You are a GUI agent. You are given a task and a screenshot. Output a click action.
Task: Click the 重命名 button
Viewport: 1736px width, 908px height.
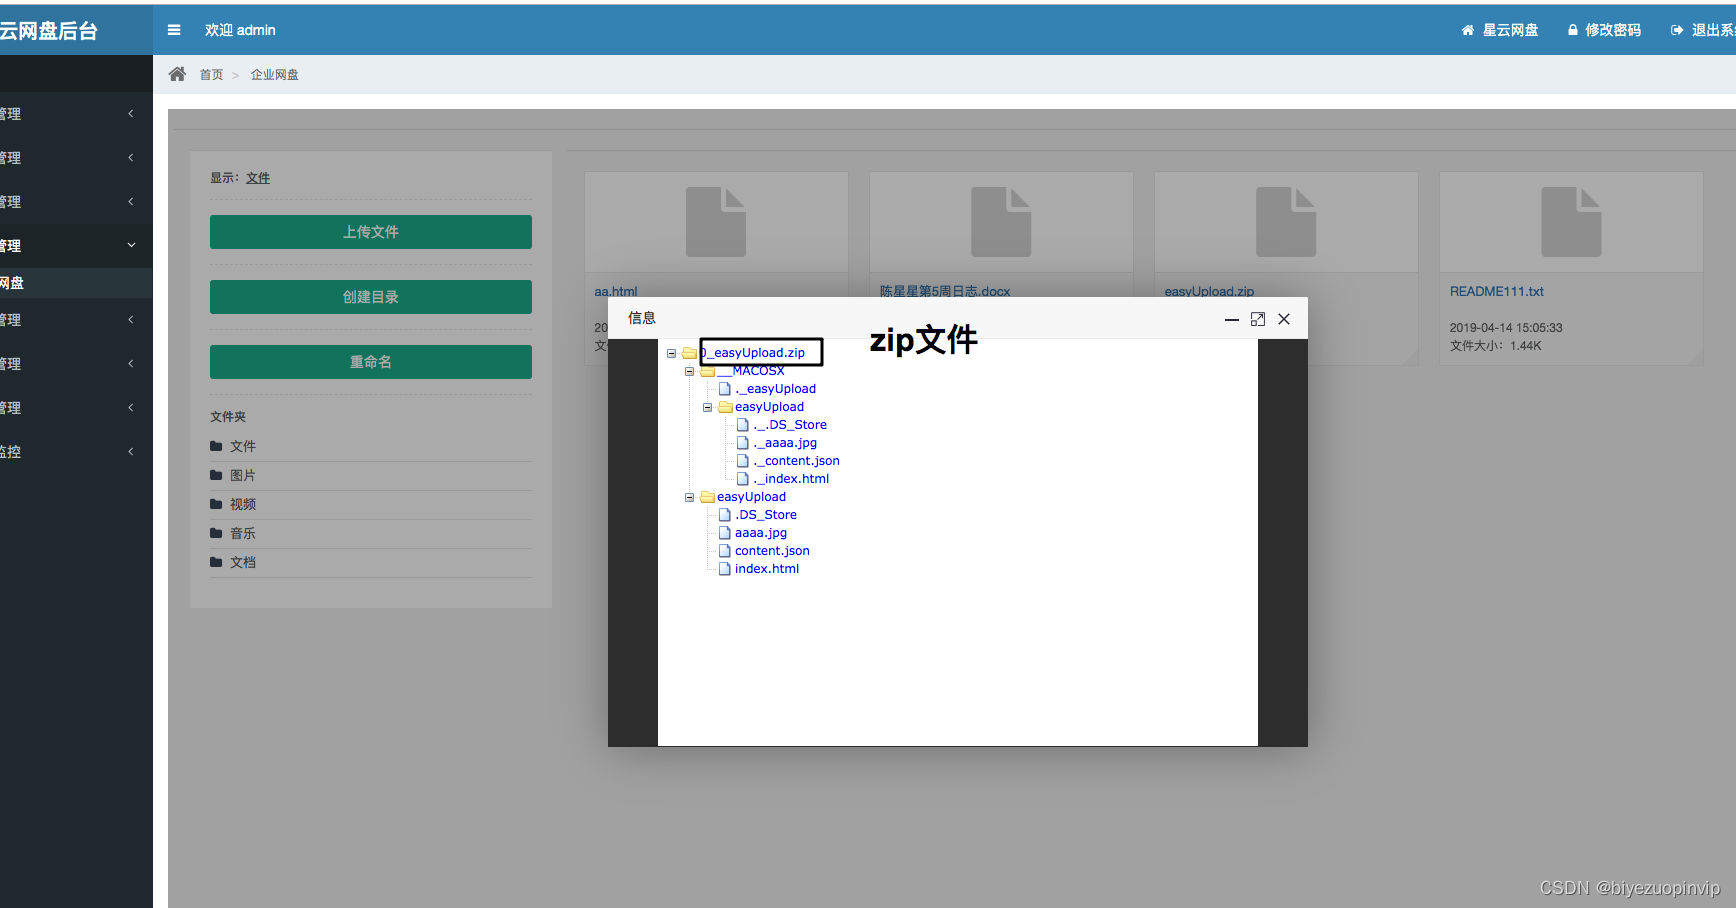[371, 362]
